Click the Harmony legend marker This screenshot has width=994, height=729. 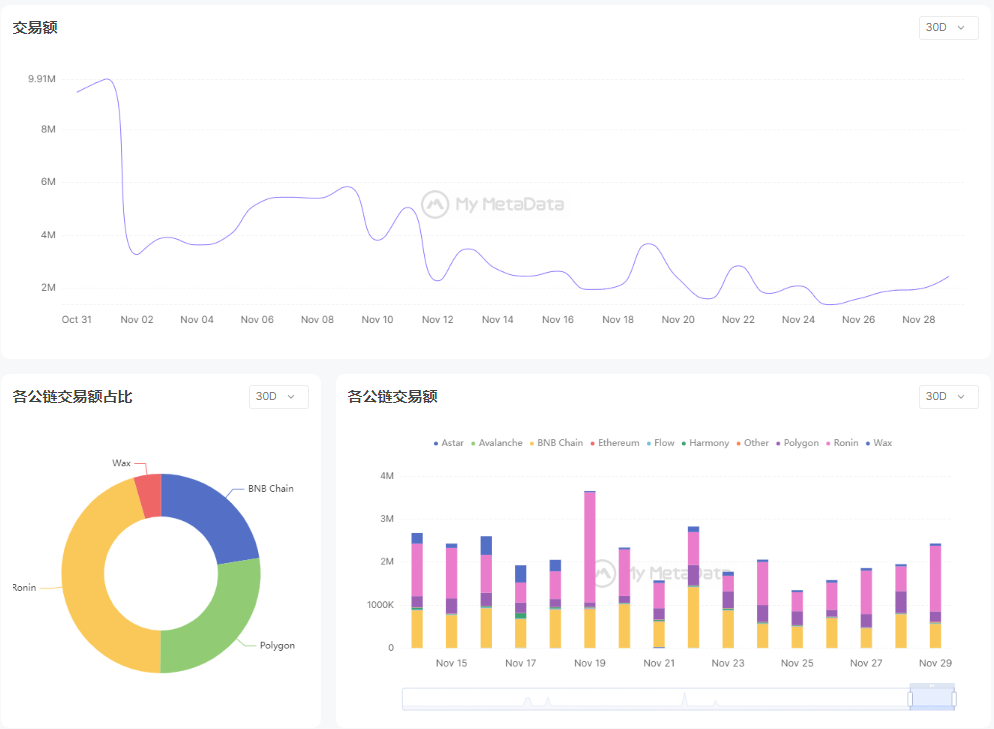tap(684, 443)
